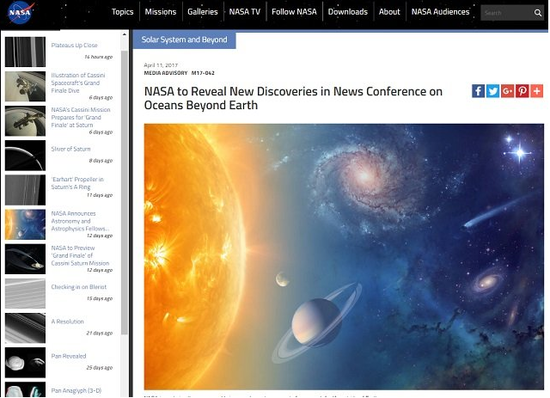This screenshot has width=550, height=398.
Task: Click the NASA logo icon
Action: [20, 13]
